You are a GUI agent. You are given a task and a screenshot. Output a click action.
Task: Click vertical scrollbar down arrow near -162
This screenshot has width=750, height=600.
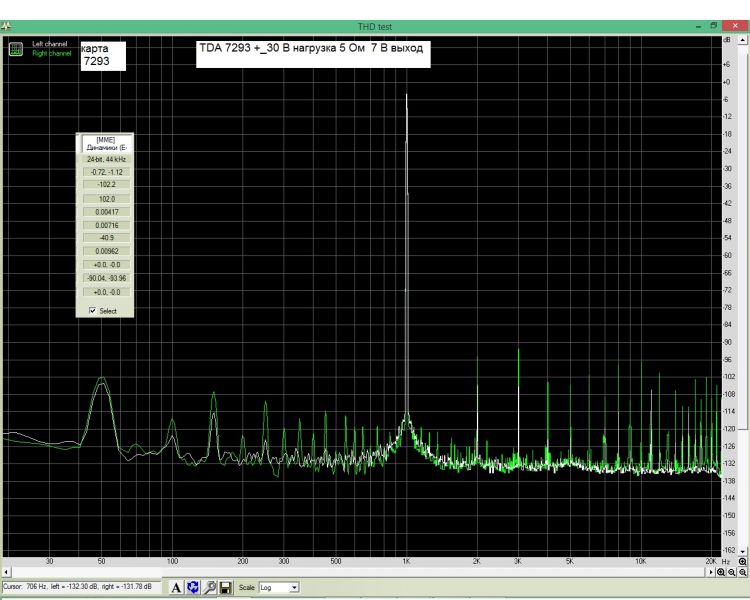(743, 551)
